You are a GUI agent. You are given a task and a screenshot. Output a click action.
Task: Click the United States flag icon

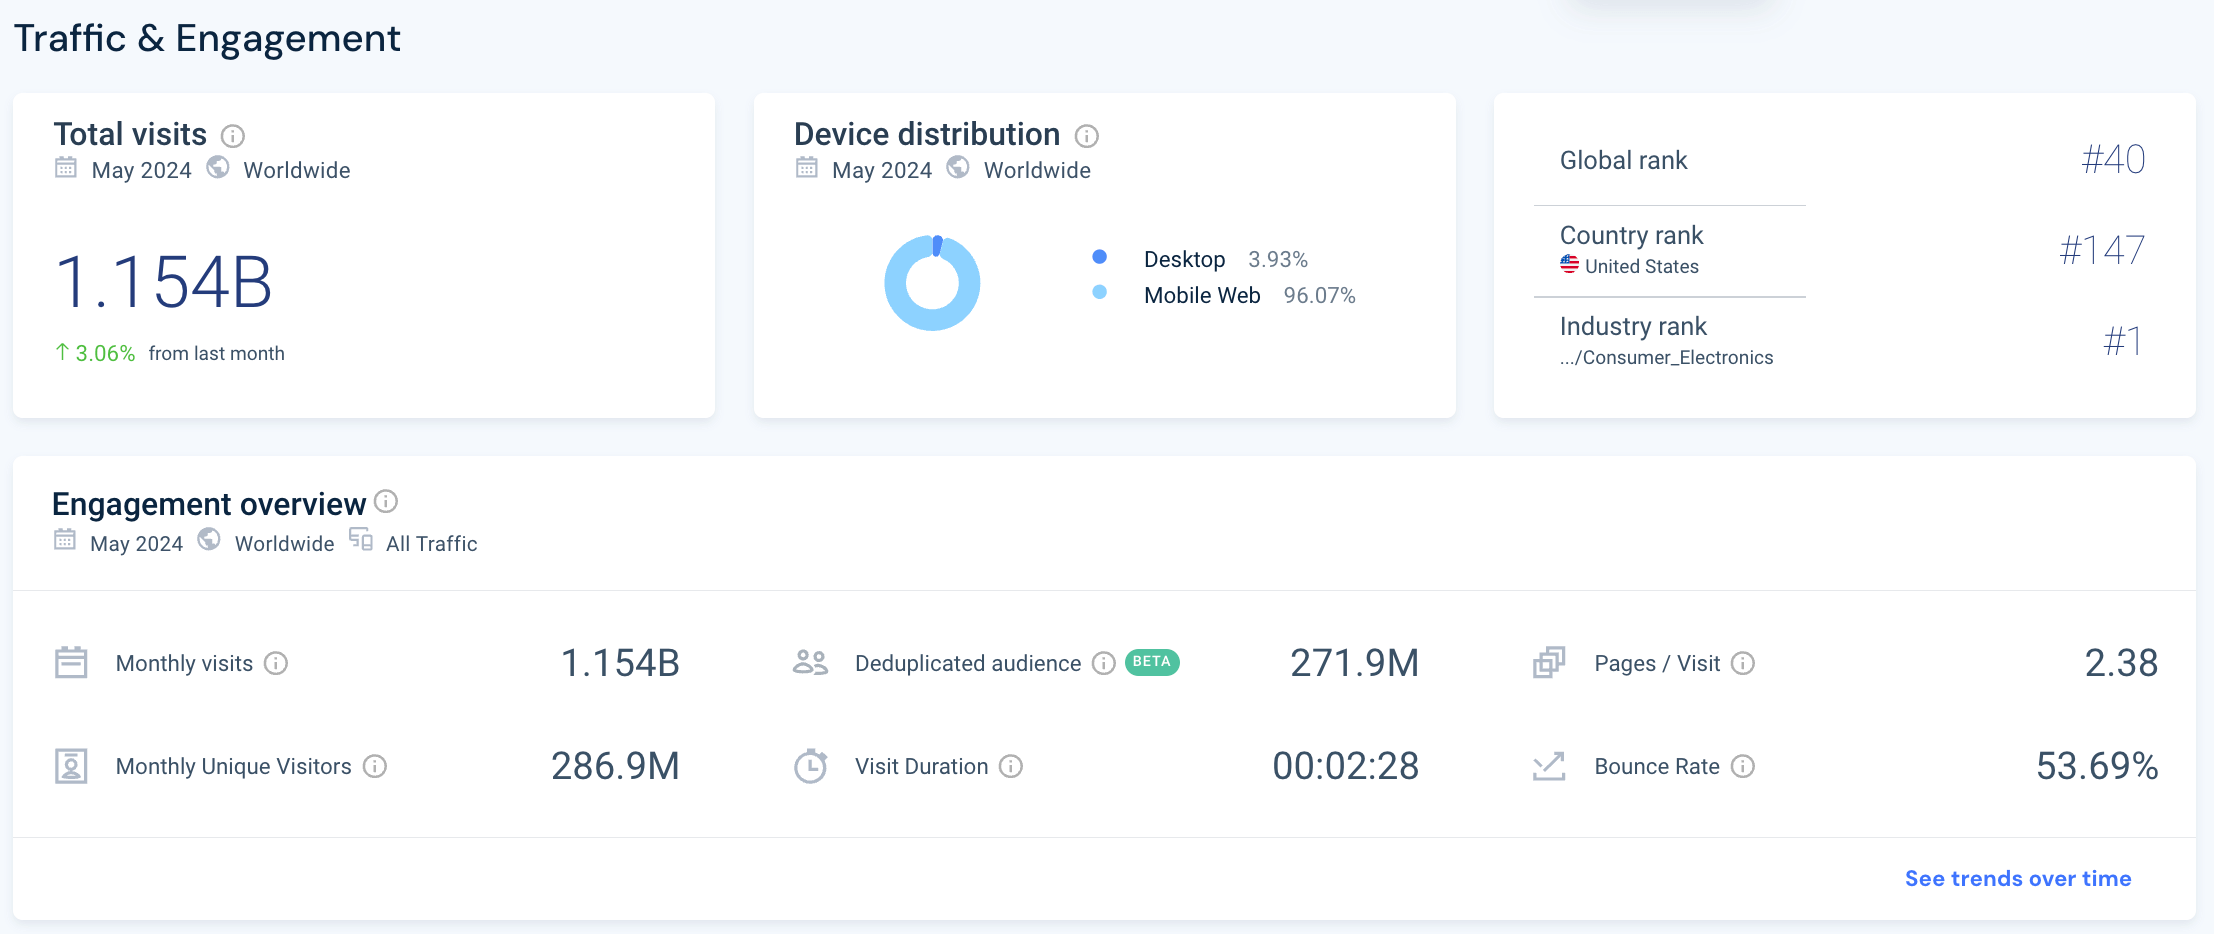point(1569,266)
